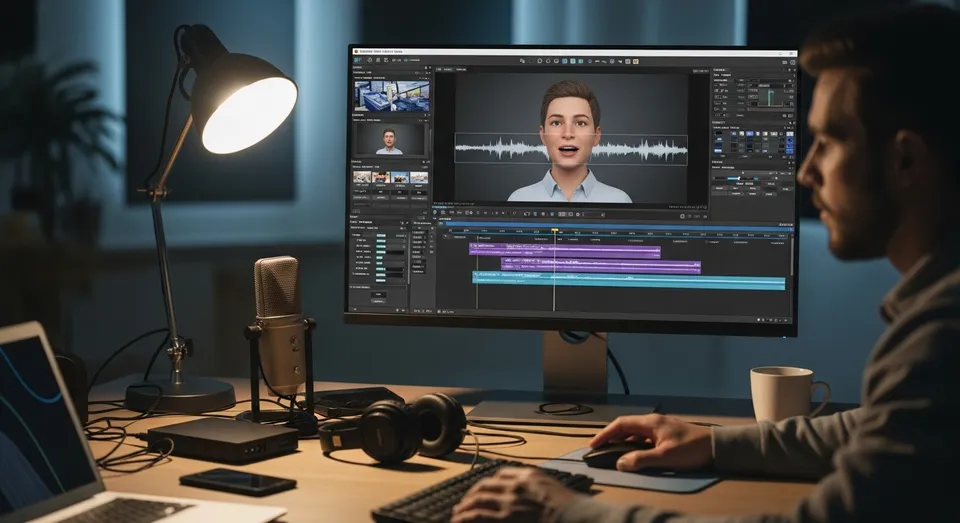This screenshot has height=523, width=960.
Task: Select the upper purple clip on the timeline
Action: 564,250
